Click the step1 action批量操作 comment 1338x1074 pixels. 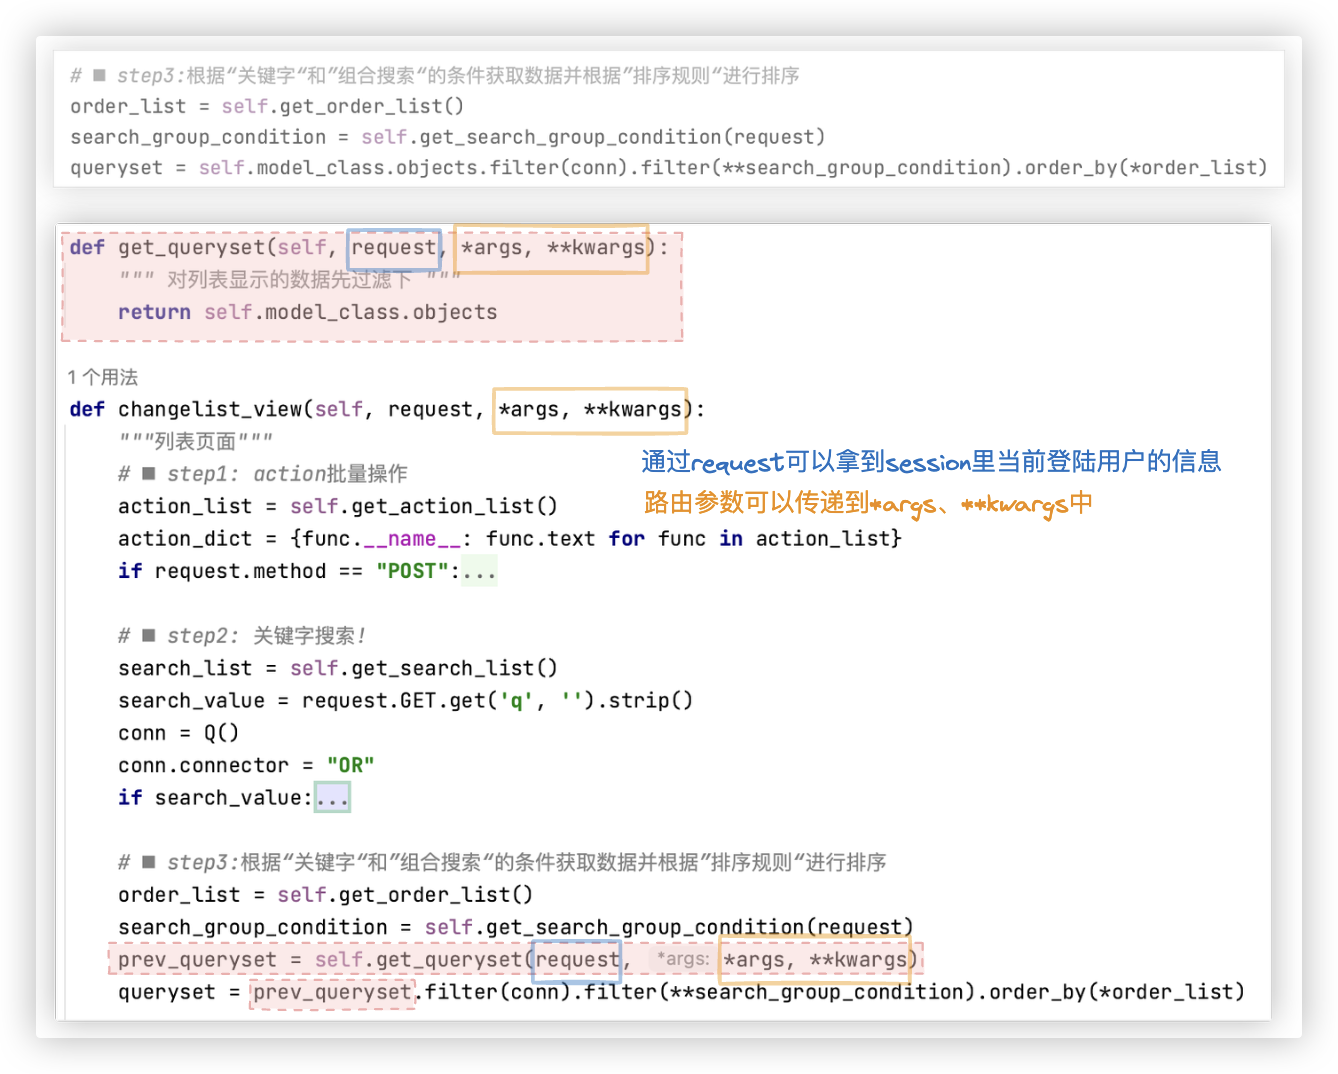(263, 474)
